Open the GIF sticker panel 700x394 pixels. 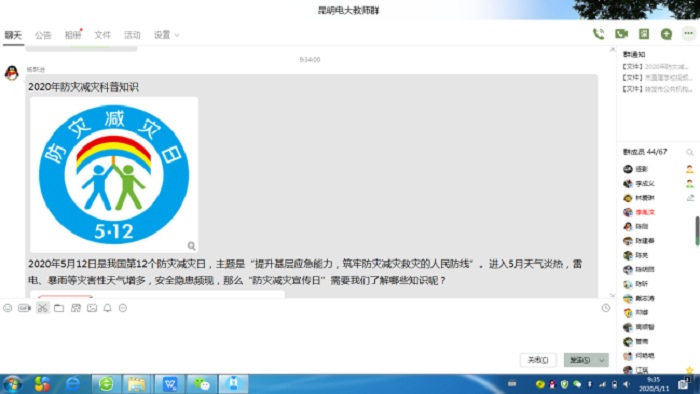24,308
